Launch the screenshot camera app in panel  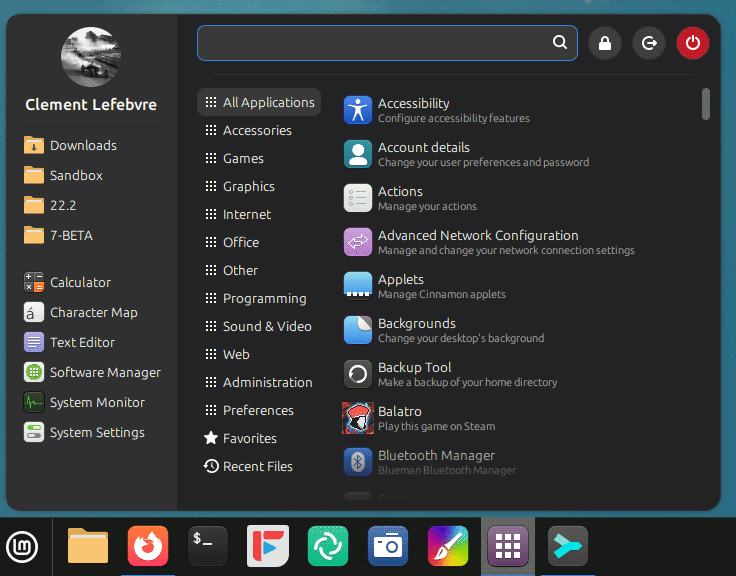[388, 546]
